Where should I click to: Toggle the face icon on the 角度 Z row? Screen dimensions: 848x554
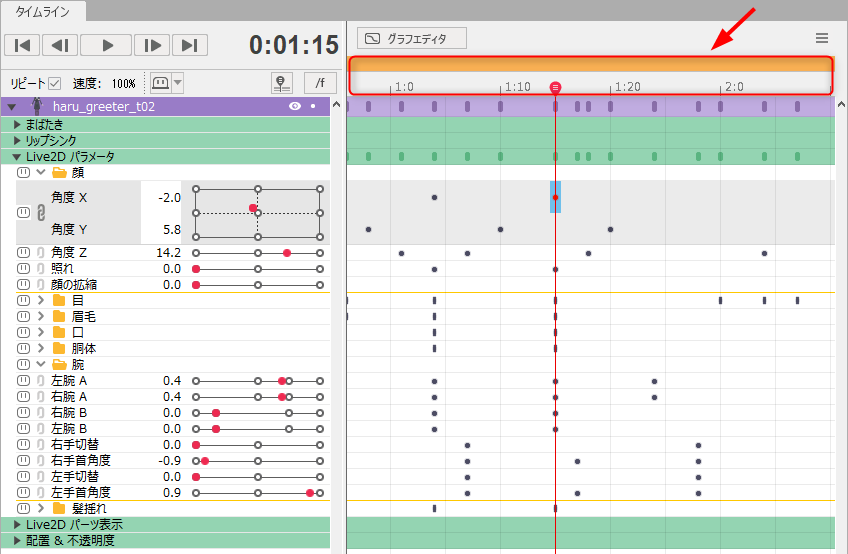[x=23, y=253]
